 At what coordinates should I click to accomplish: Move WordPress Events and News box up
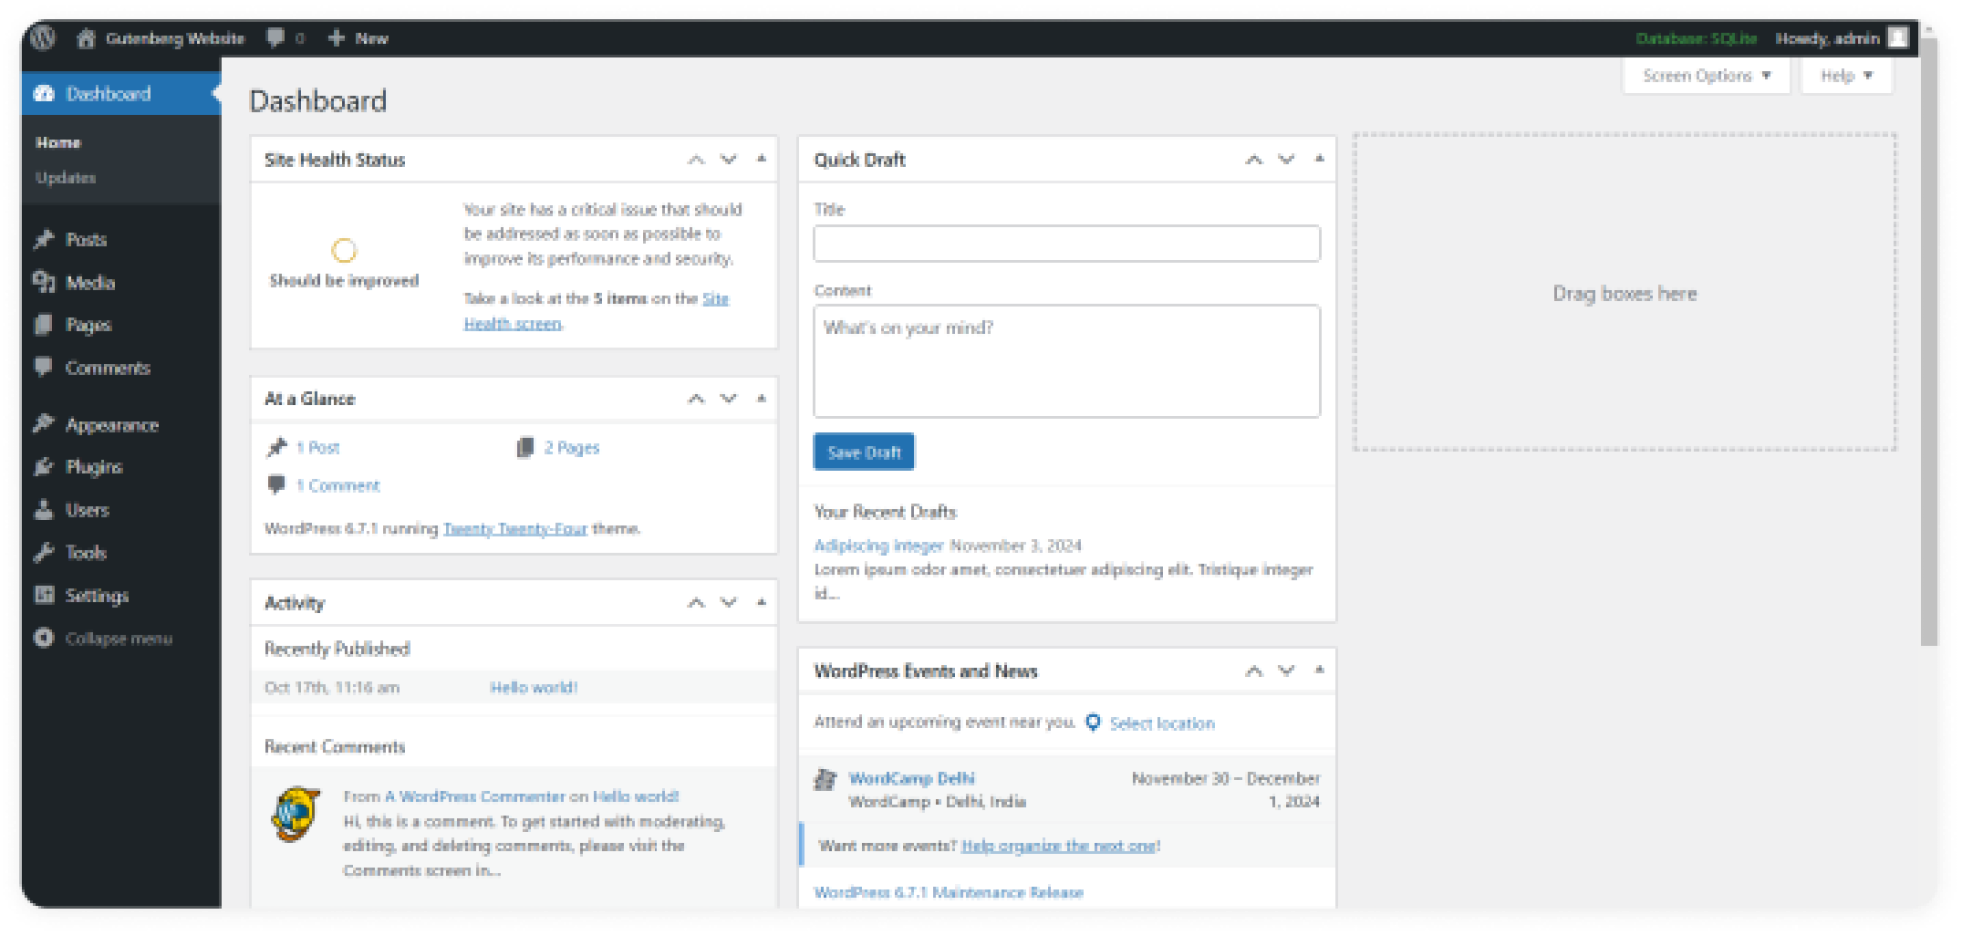(1254, 671)
